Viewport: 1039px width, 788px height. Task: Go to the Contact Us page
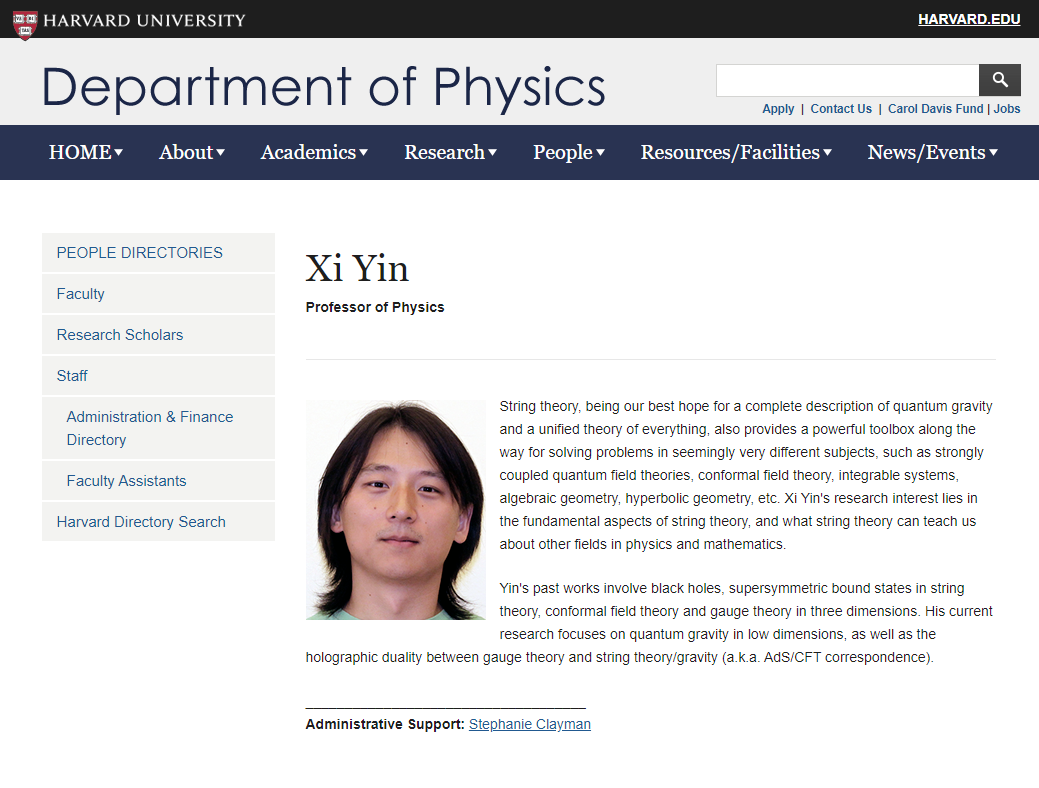[x=841, y=109]
